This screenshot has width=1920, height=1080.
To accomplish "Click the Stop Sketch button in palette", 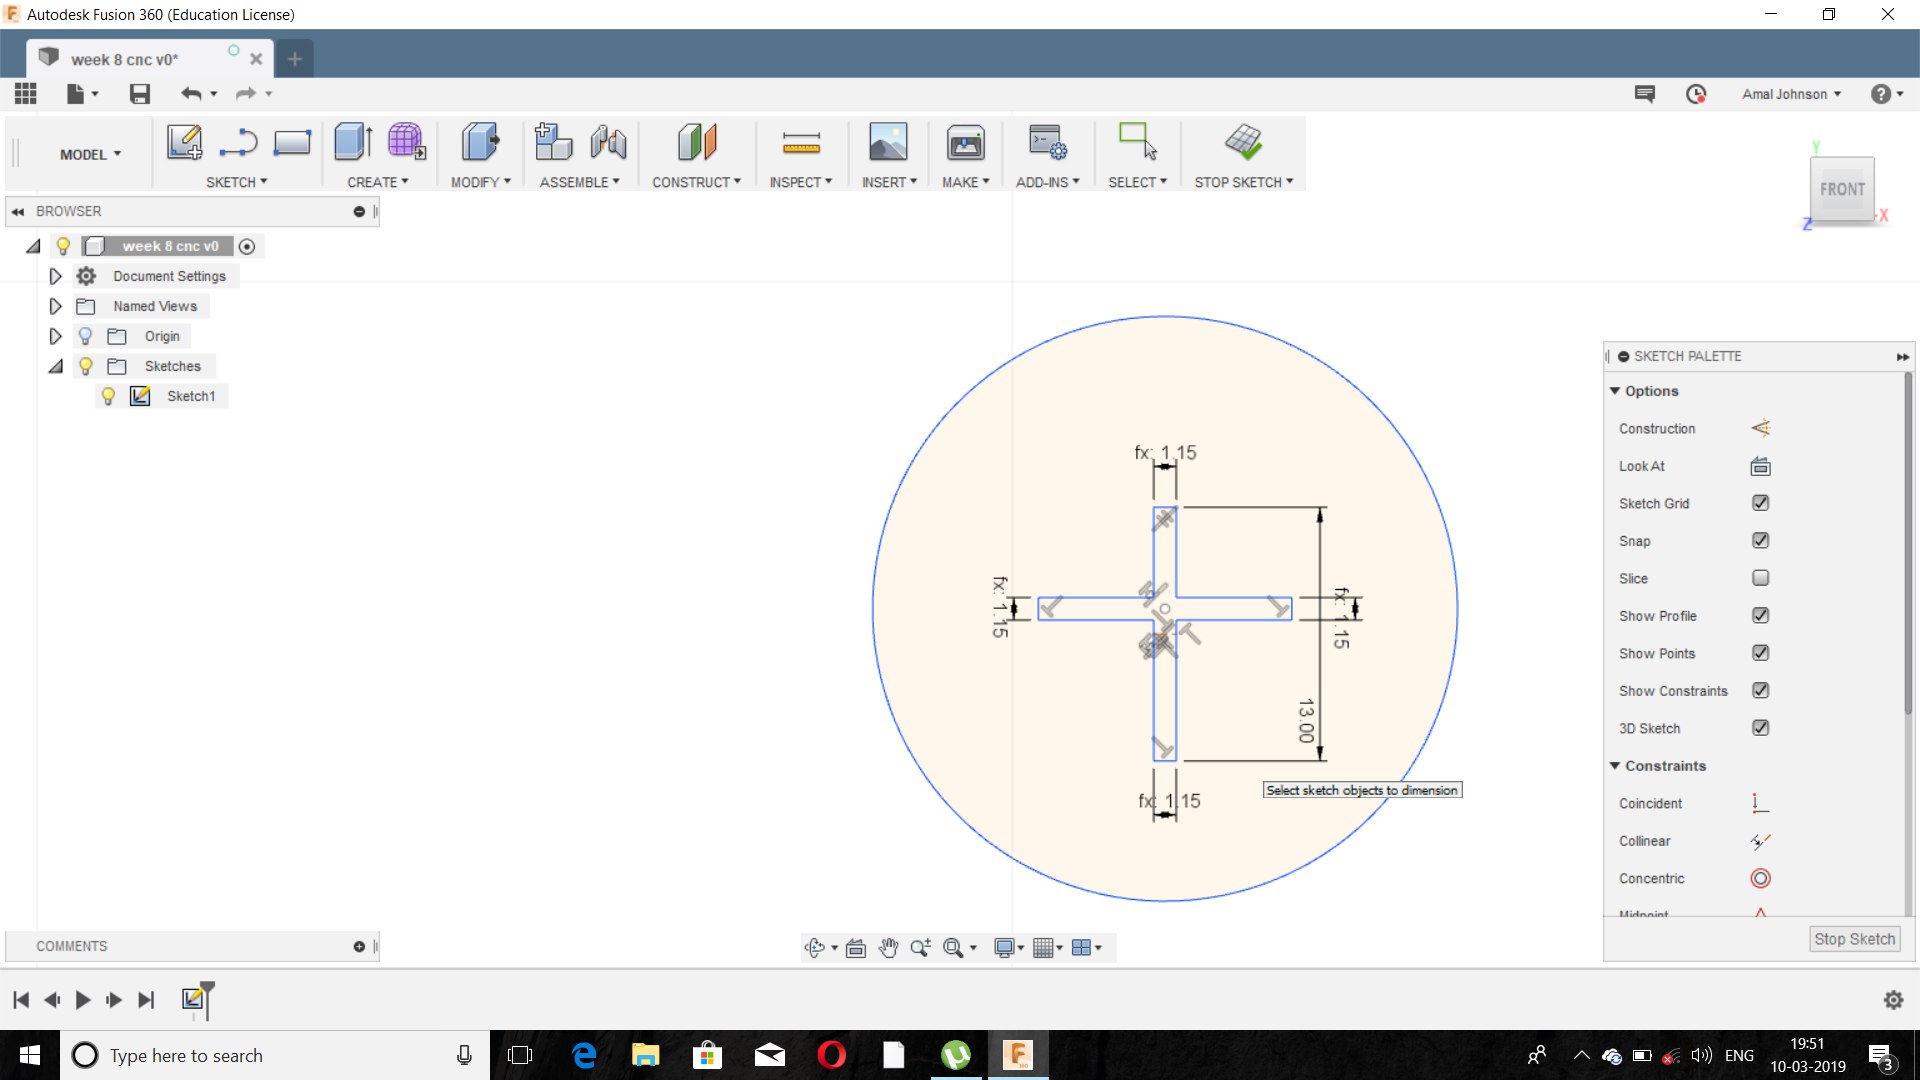I will pos(1854,939).
